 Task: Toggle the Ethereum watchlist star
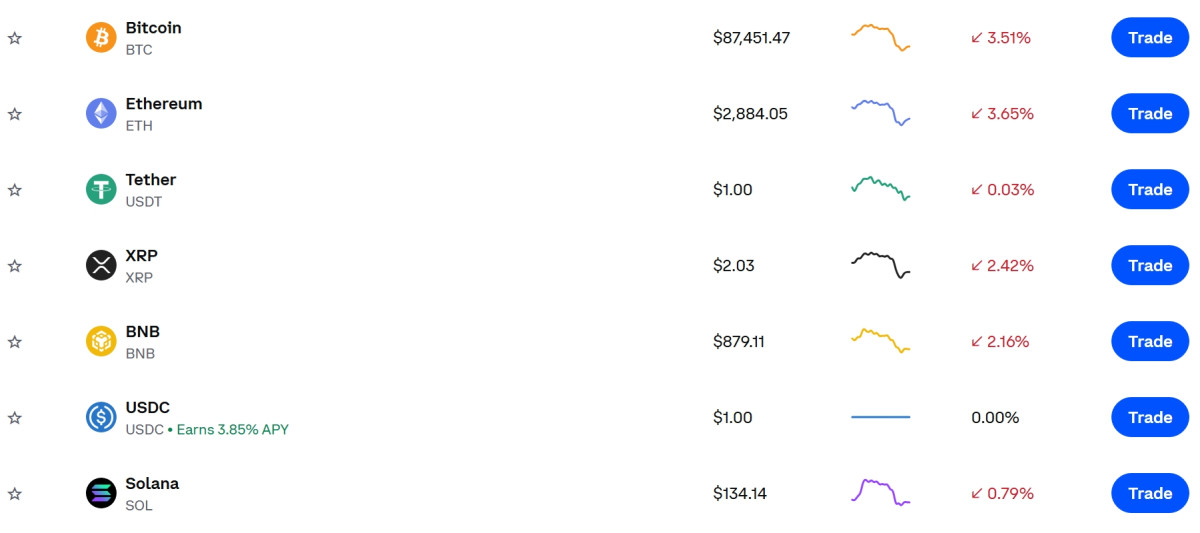[15, 114]
